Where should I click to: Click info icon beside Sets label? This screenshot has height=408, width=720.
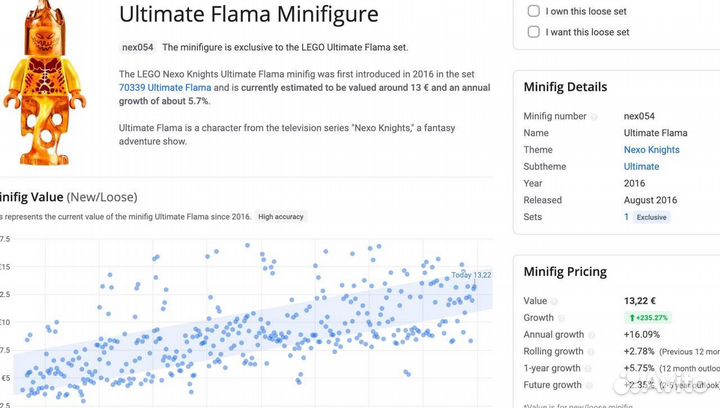(549, 217)
